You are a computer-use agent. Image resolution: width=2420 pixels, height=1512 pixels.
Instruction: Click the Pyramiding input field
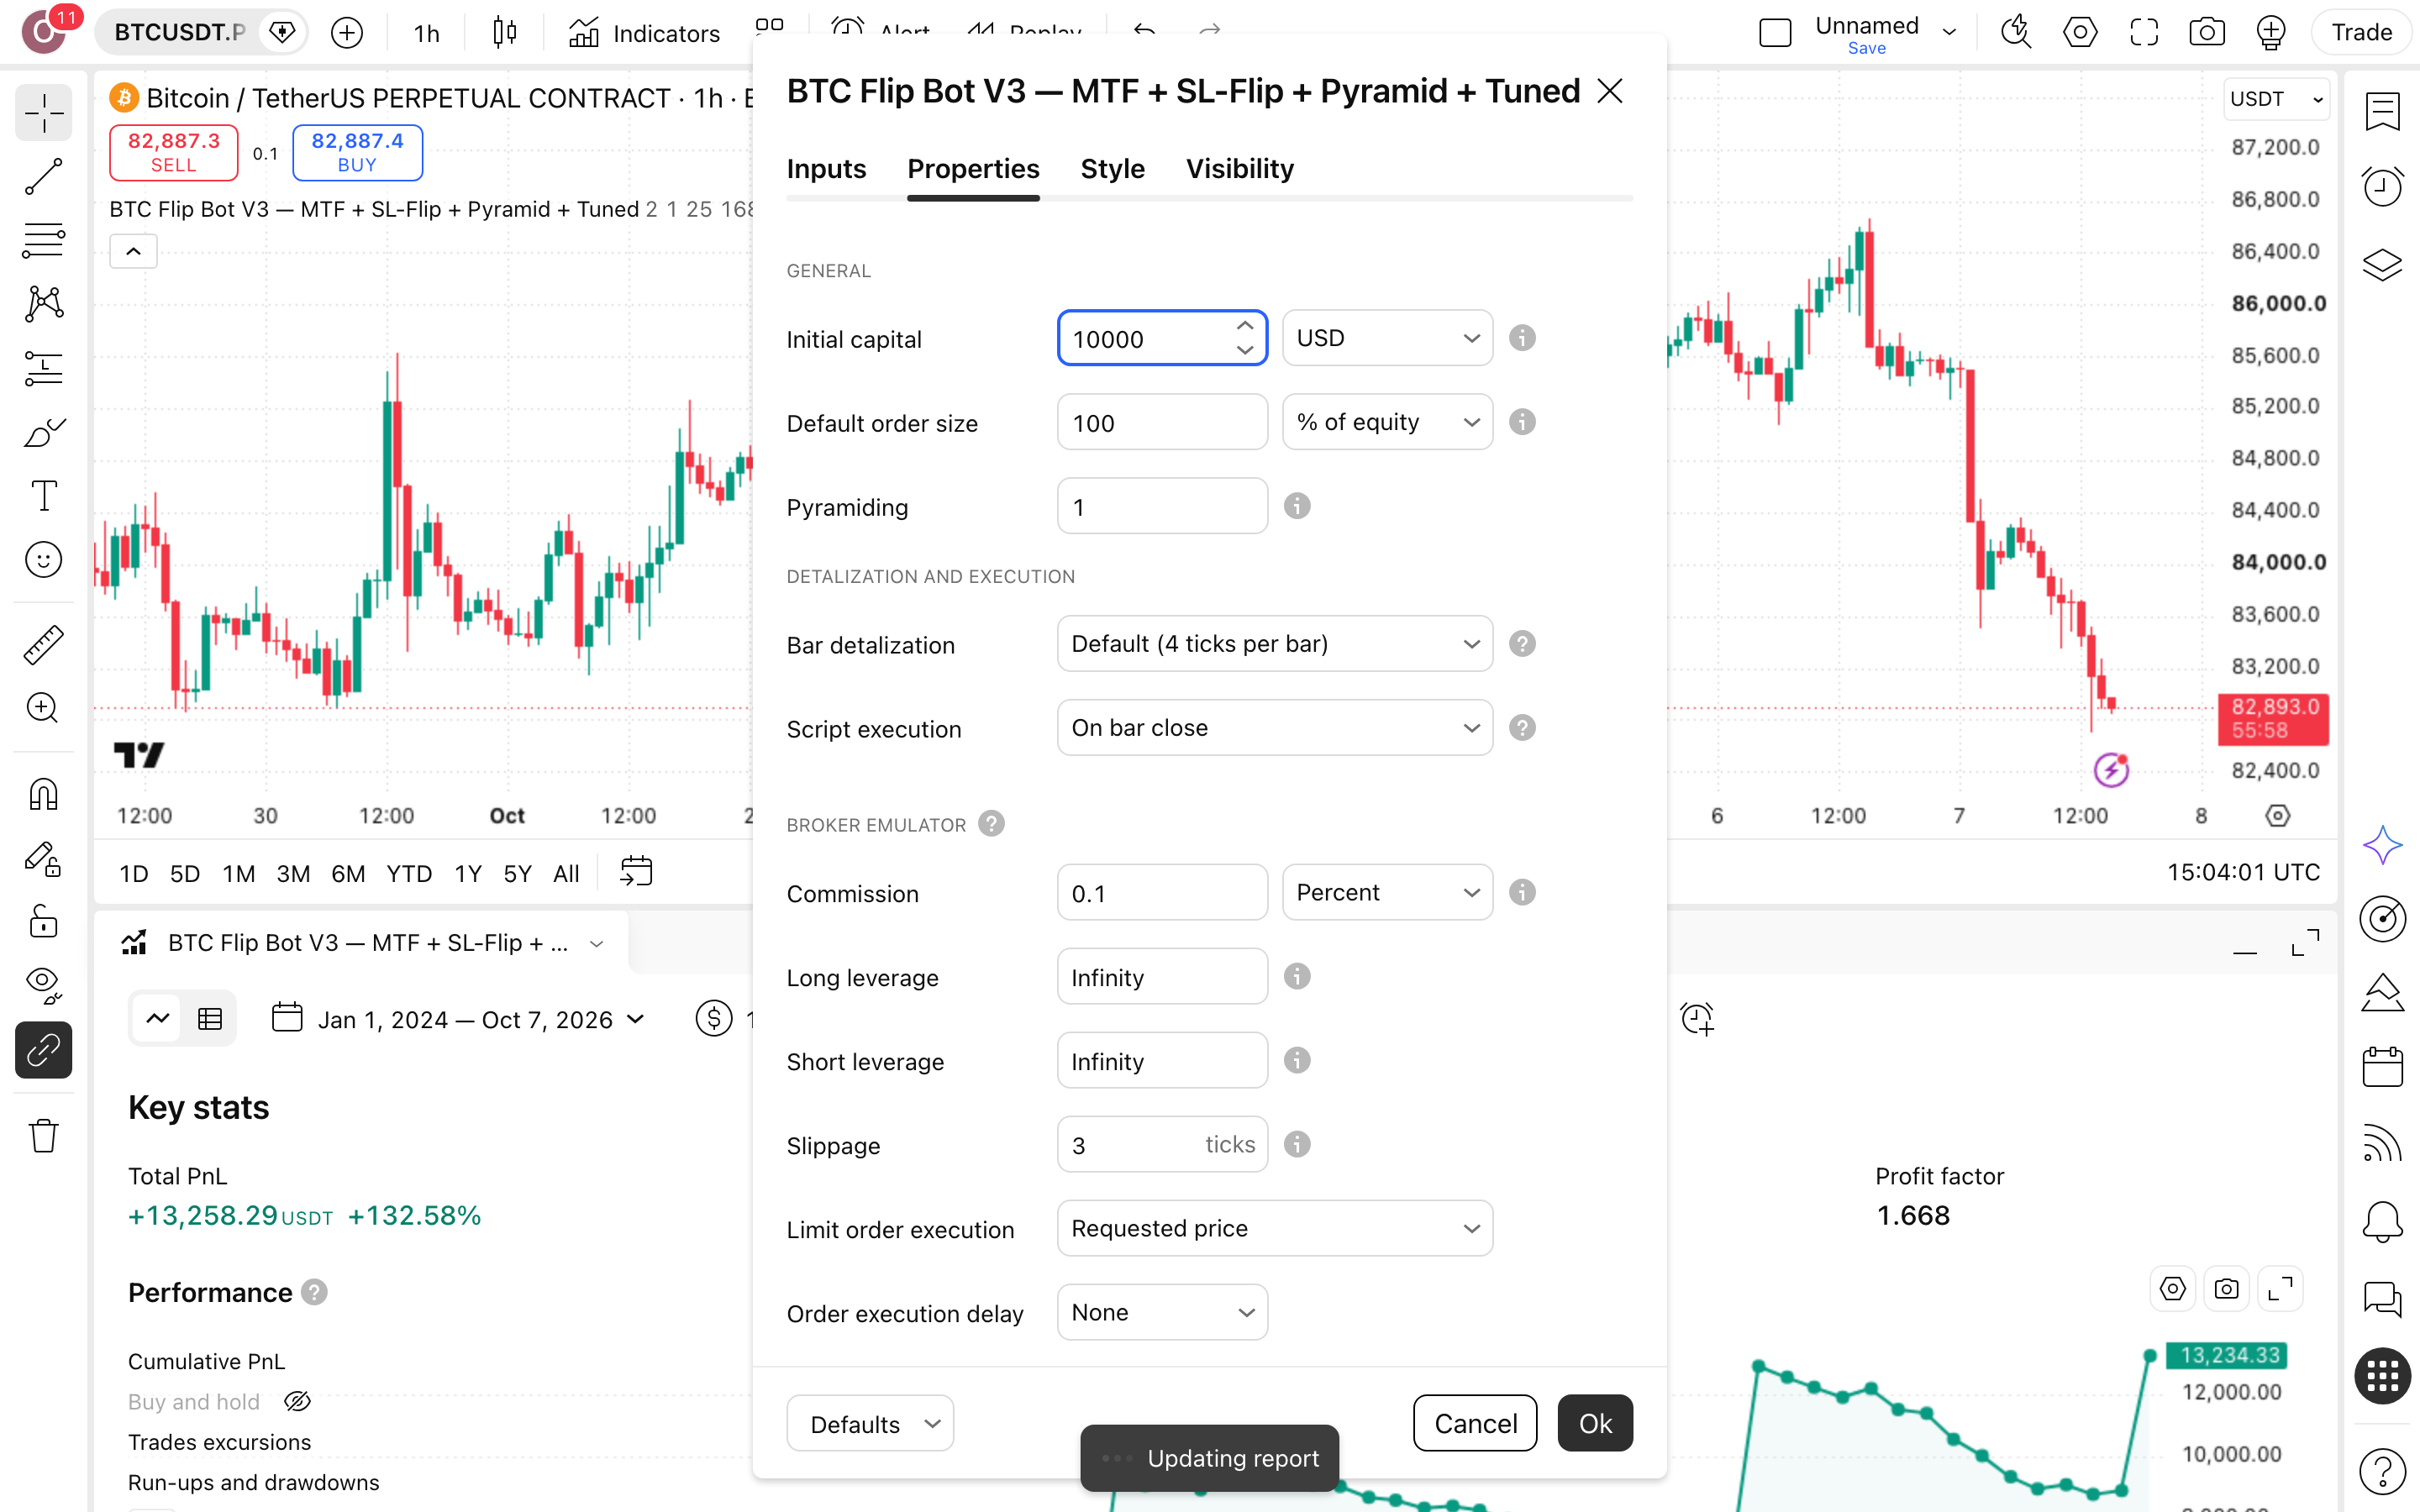pos(1162,506)
